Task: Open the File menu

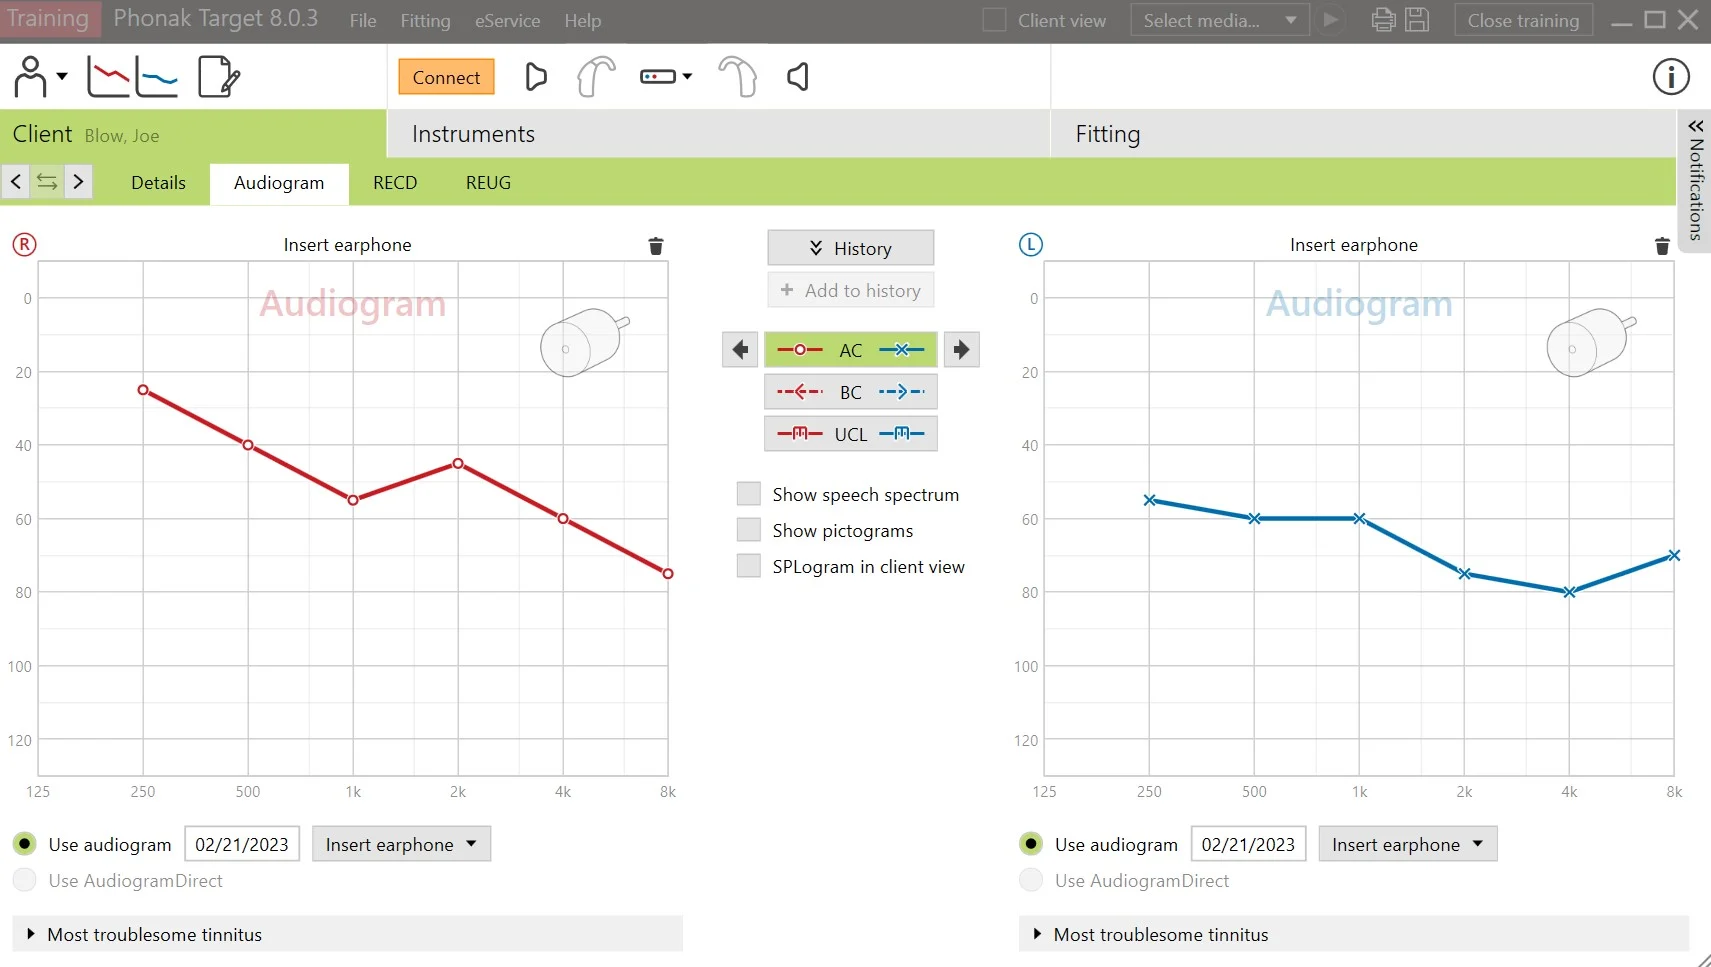Action: point(363,20)
